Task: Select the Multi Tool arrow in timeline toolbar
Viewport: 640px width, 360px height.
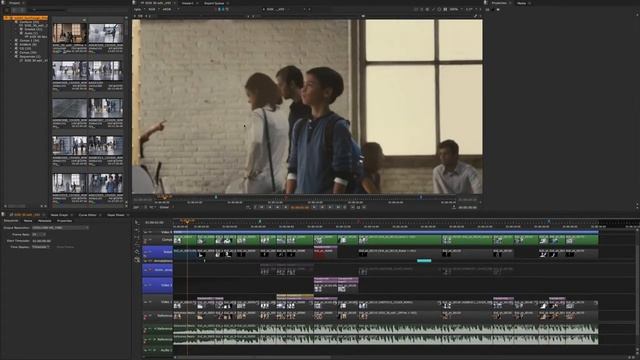Action: tap(137, 223)
